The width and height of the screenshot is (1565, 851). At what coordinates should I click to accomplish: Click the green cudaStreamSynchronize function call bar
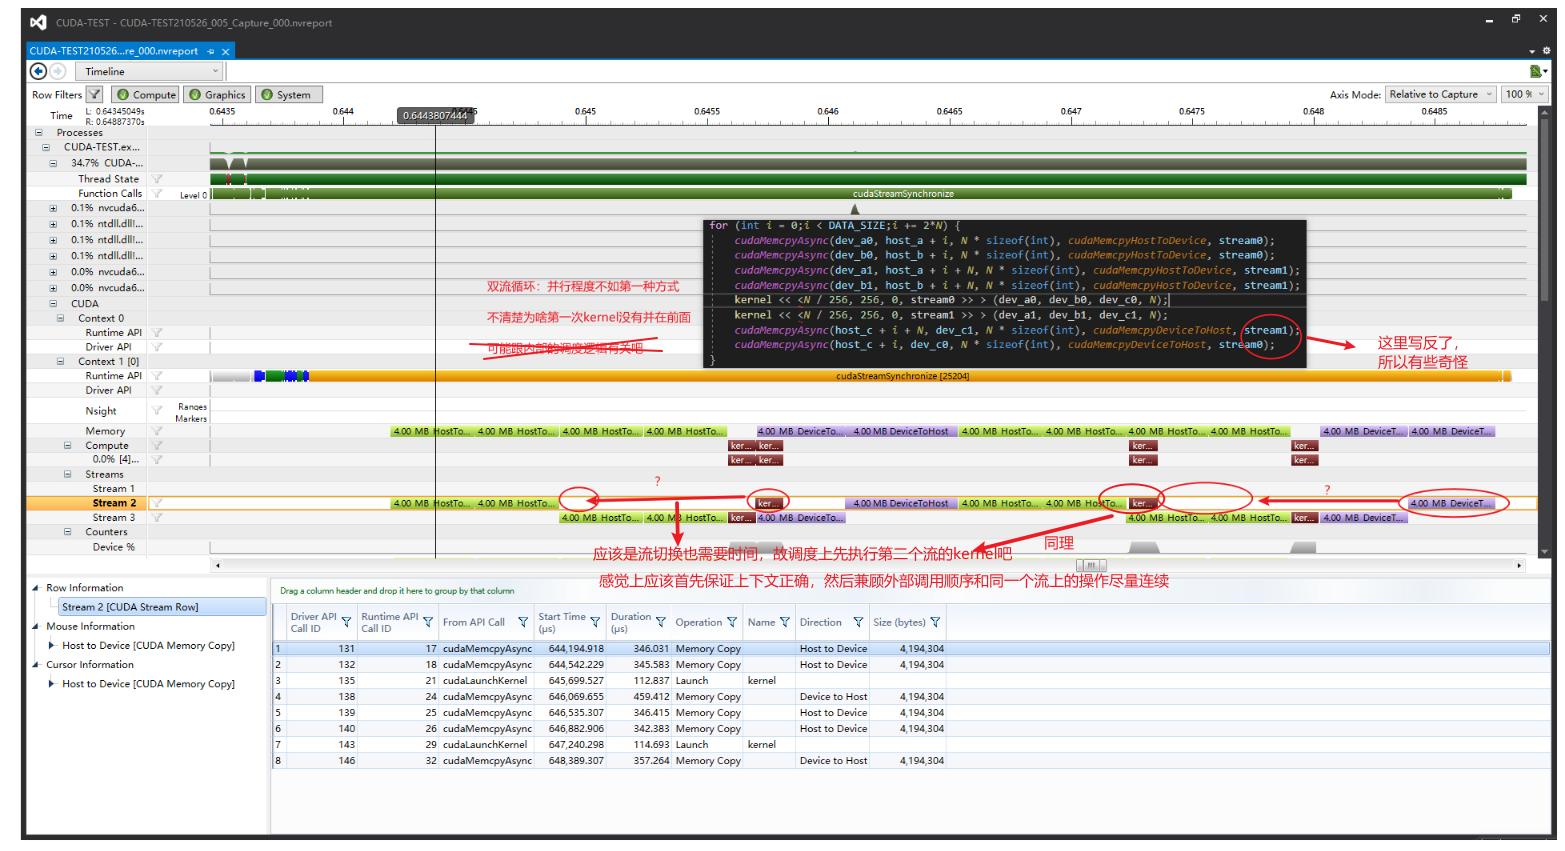[903, 194]
